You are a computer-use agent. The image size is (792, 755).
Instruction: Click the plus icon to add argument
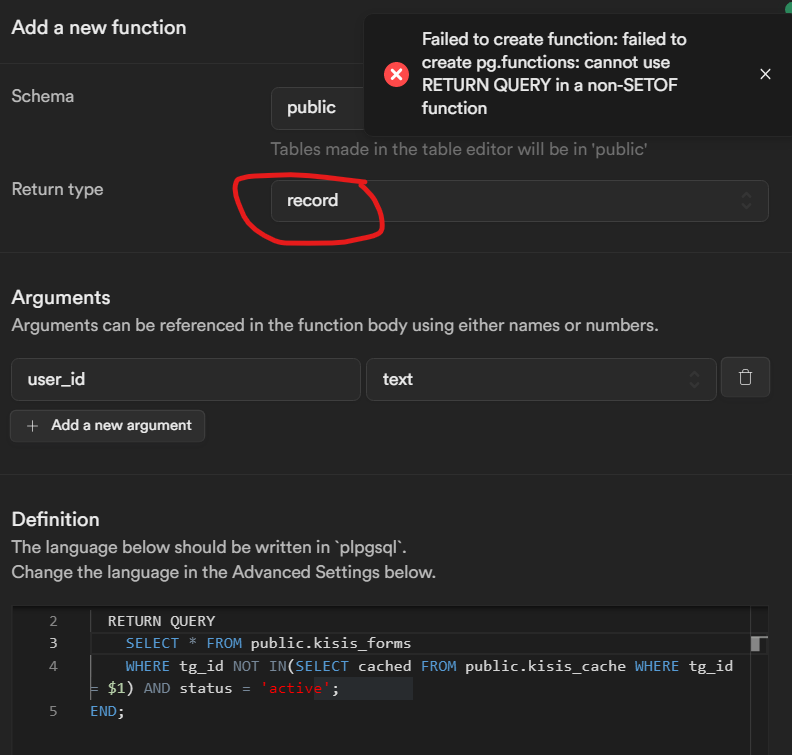(33, 425)
